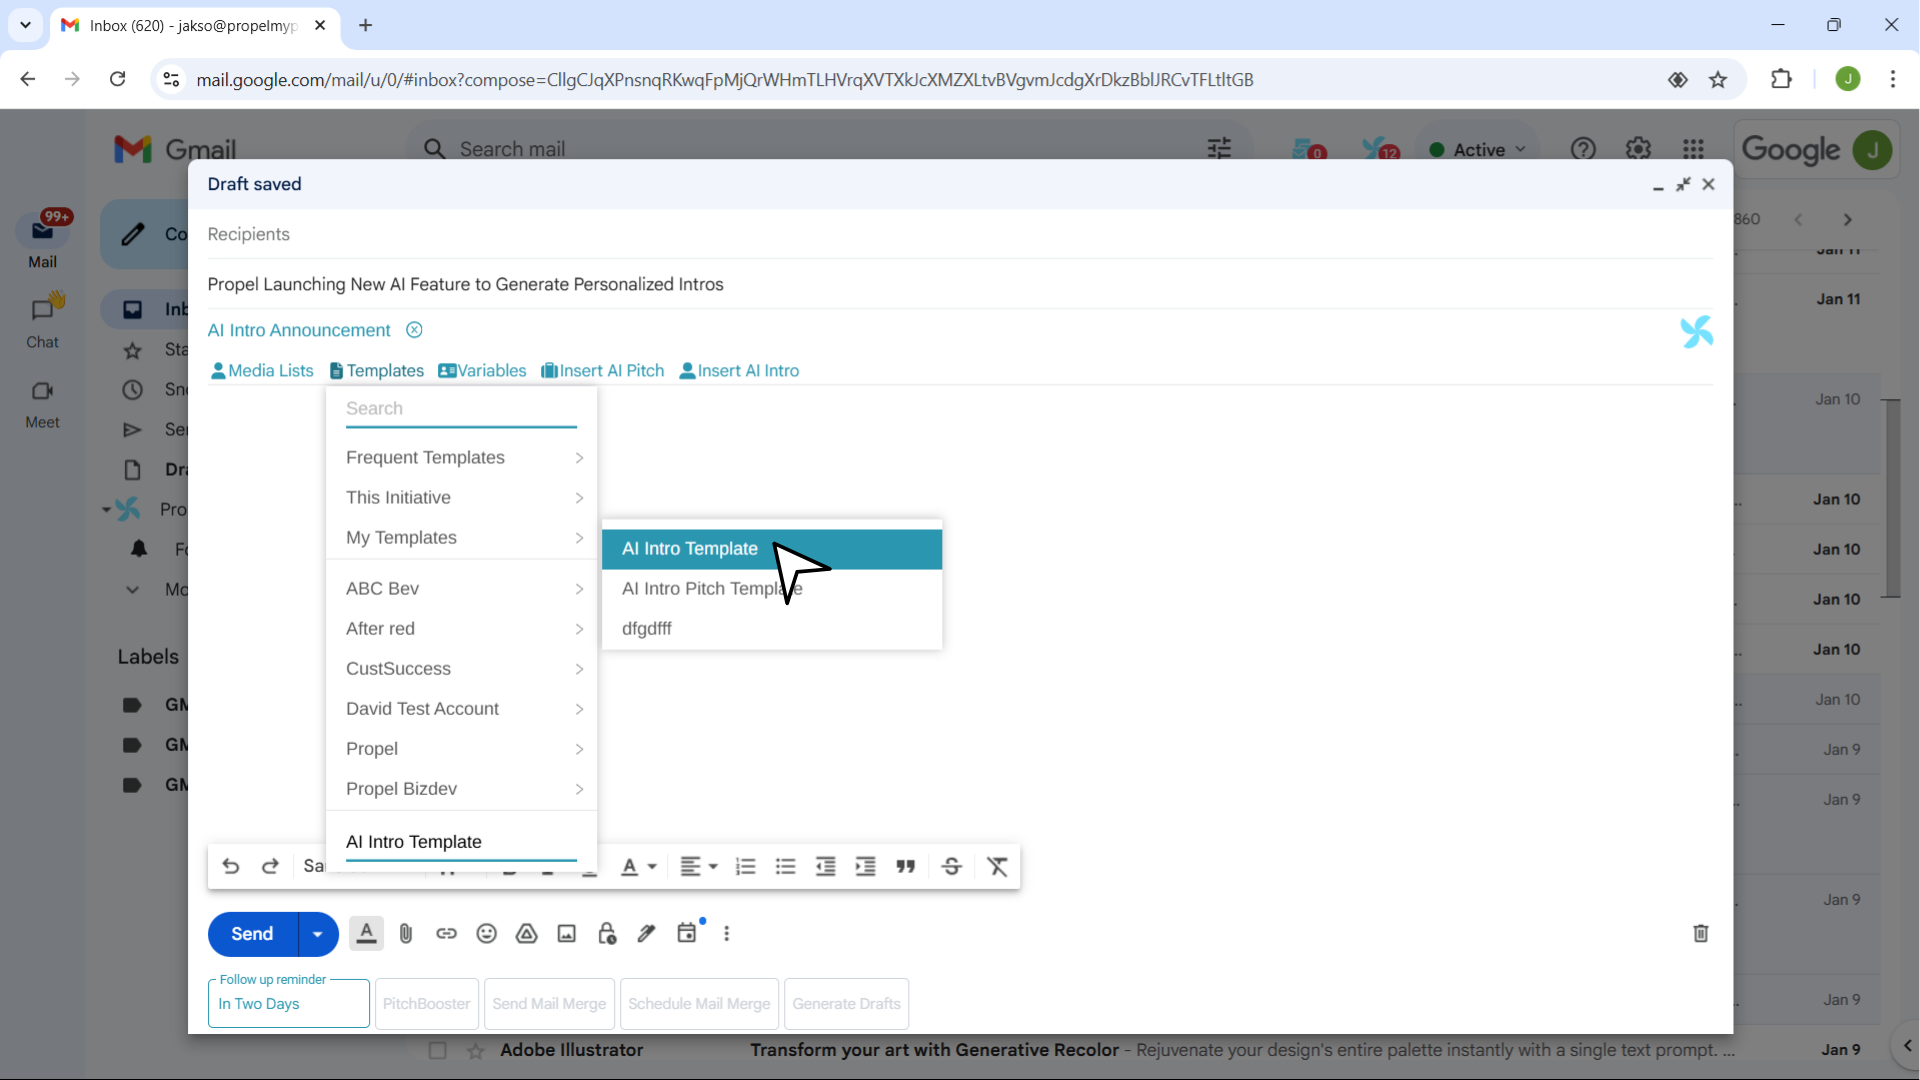Bookmark this page with star icon

tap(1718, 80)
